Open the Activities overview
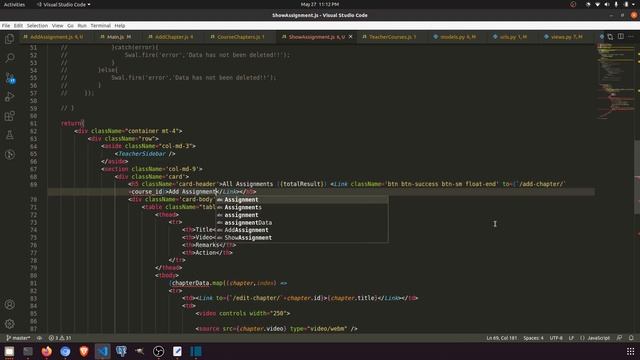 (14, 4)
